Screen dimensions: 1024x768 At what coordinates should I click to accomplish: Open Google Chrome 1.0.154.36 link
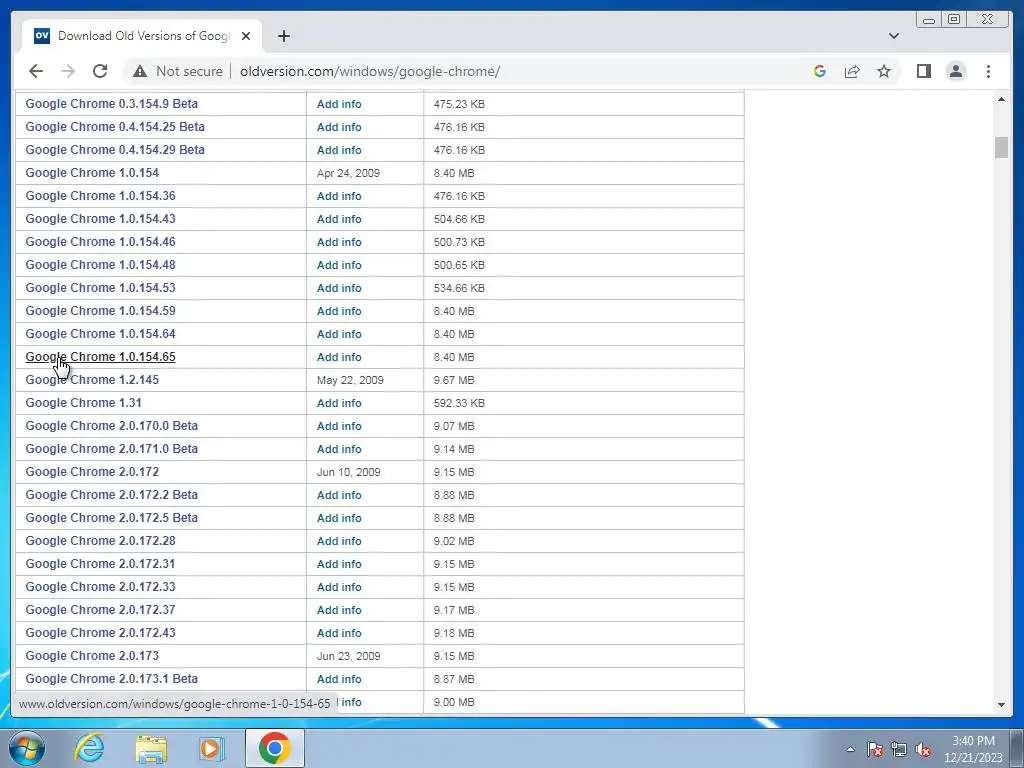point(101,196)
